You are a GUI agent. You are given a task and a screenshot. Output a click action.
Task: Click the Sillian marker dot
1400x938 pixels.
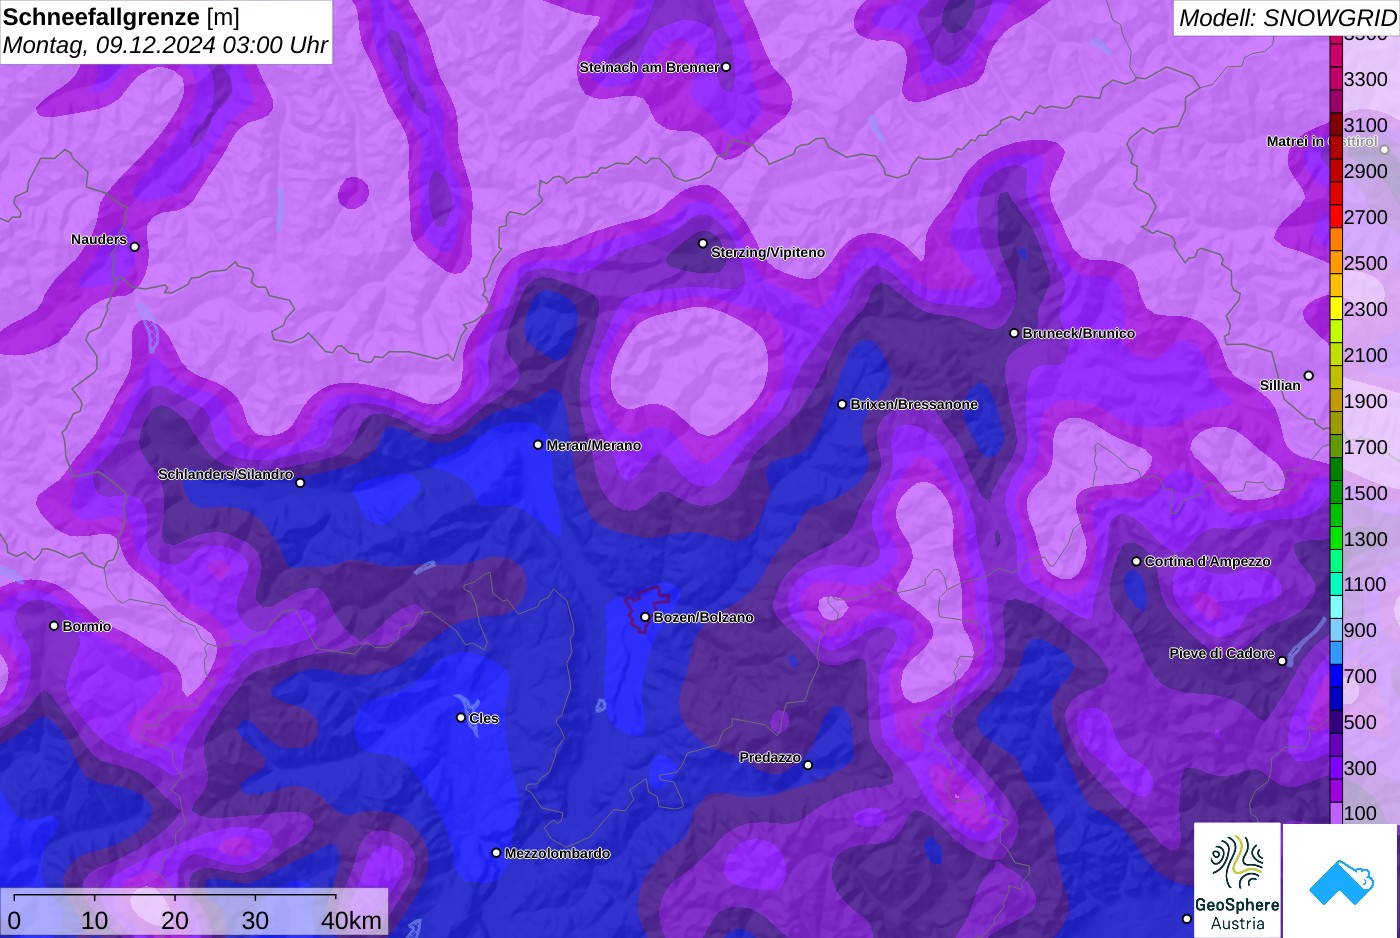[1308, 376]
